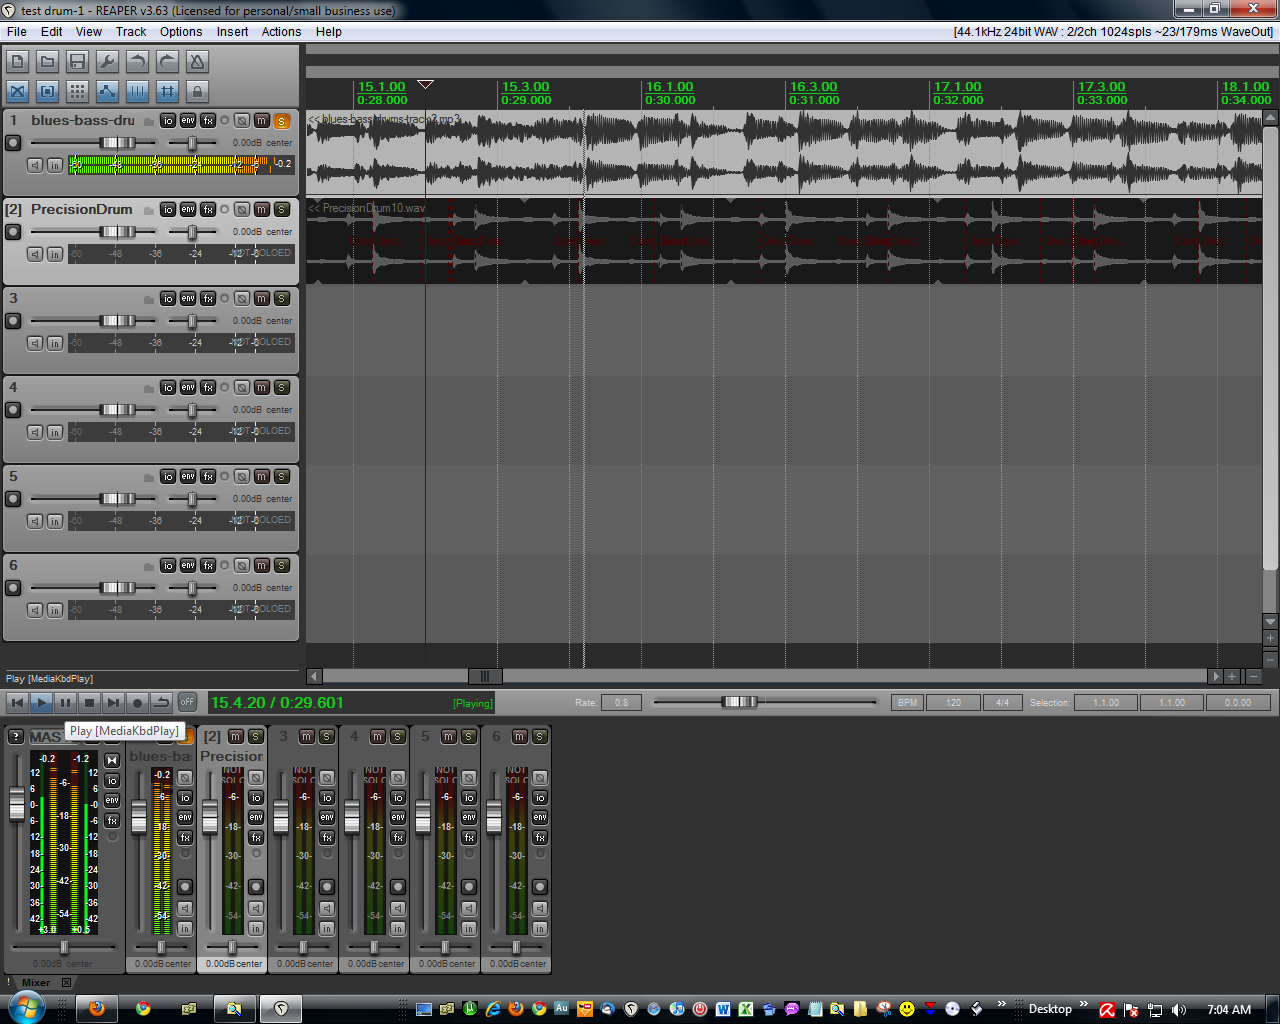Screen dimensions: 1280x1024
Task: Open a project using the folder toolbar icon
Action: click(47, 62)
